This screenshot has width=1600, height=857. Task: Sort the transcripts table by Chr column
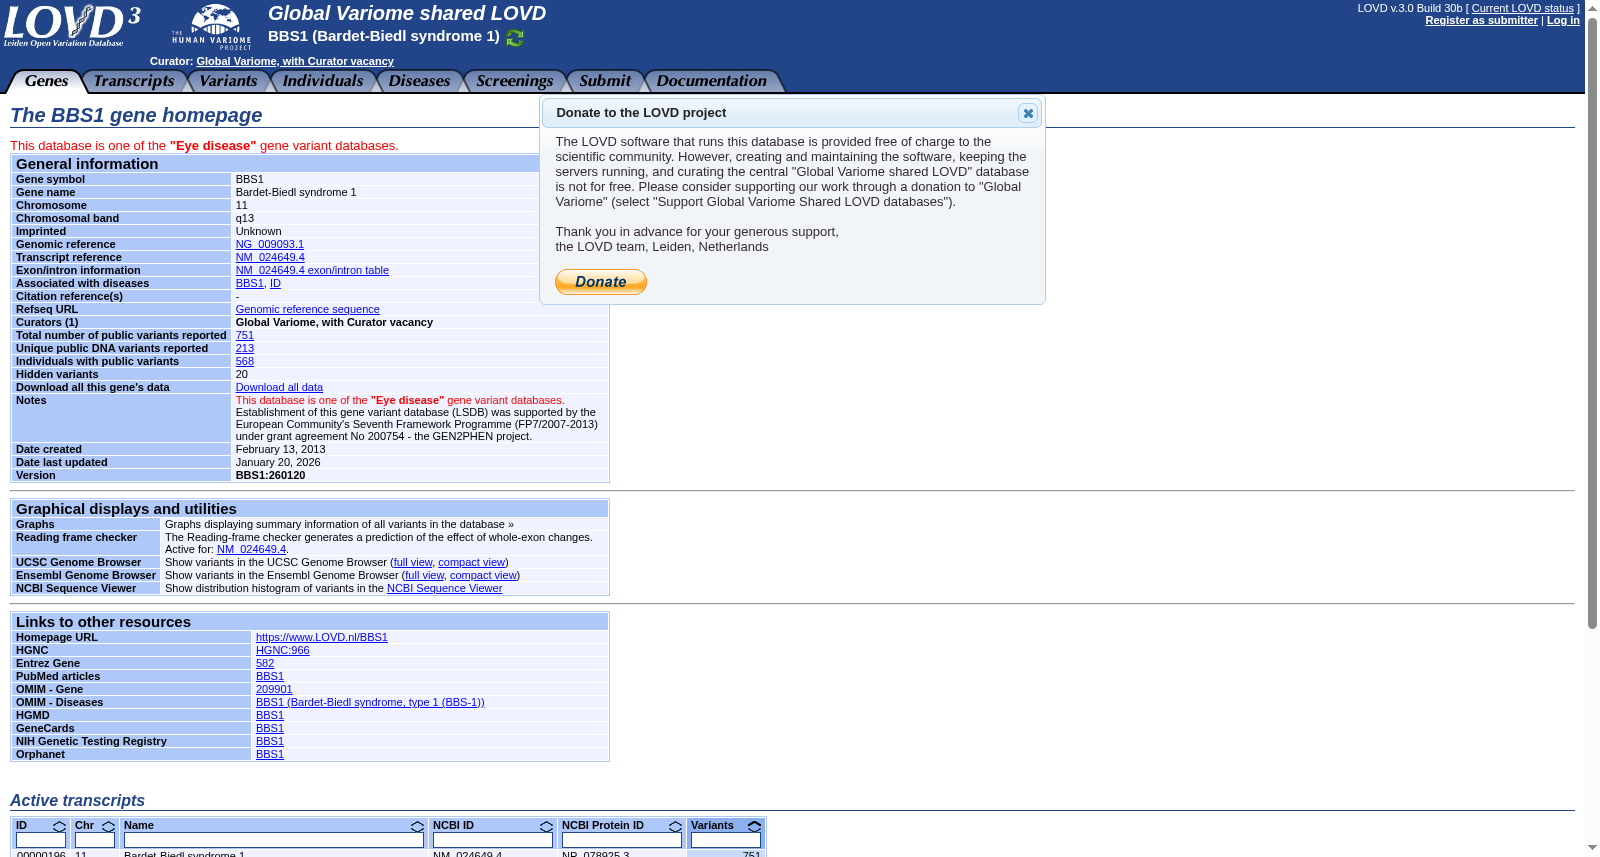pos(108,827)
